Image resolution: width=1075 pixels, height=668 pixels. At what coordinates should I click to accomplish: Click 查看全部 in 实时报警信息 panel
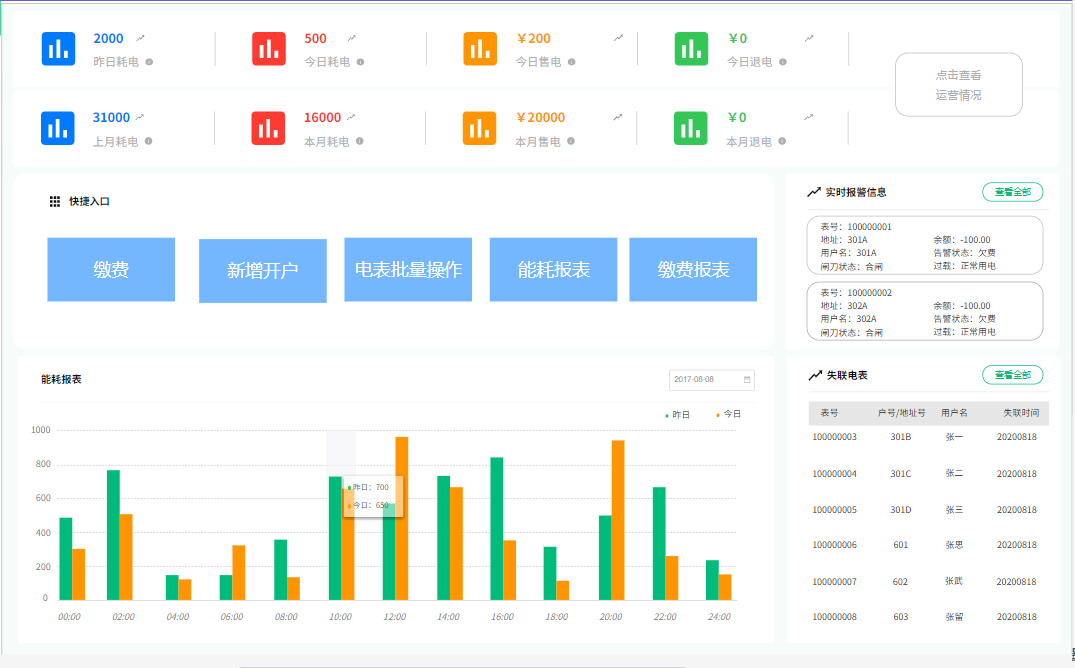click(1012, 192)
